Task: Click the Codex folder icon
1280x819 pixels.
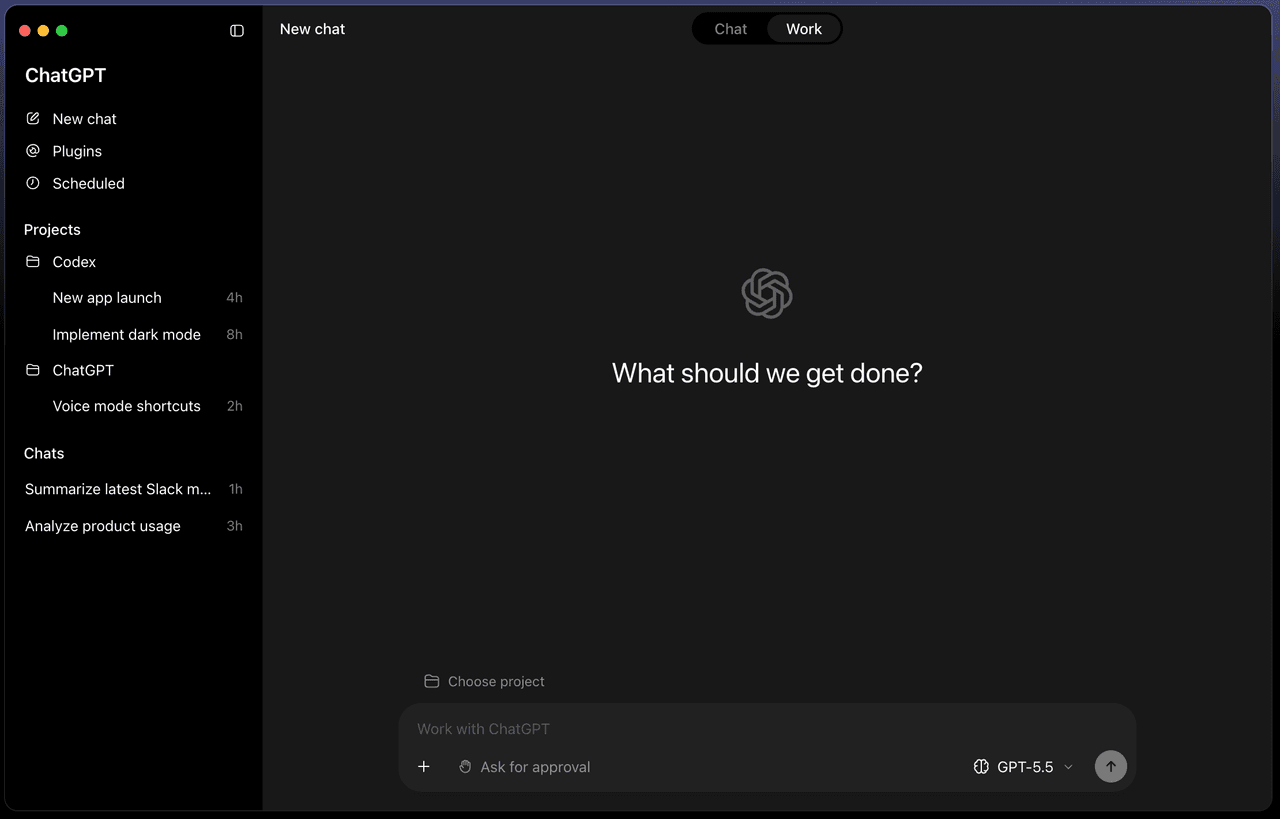Action: (33, 262)
